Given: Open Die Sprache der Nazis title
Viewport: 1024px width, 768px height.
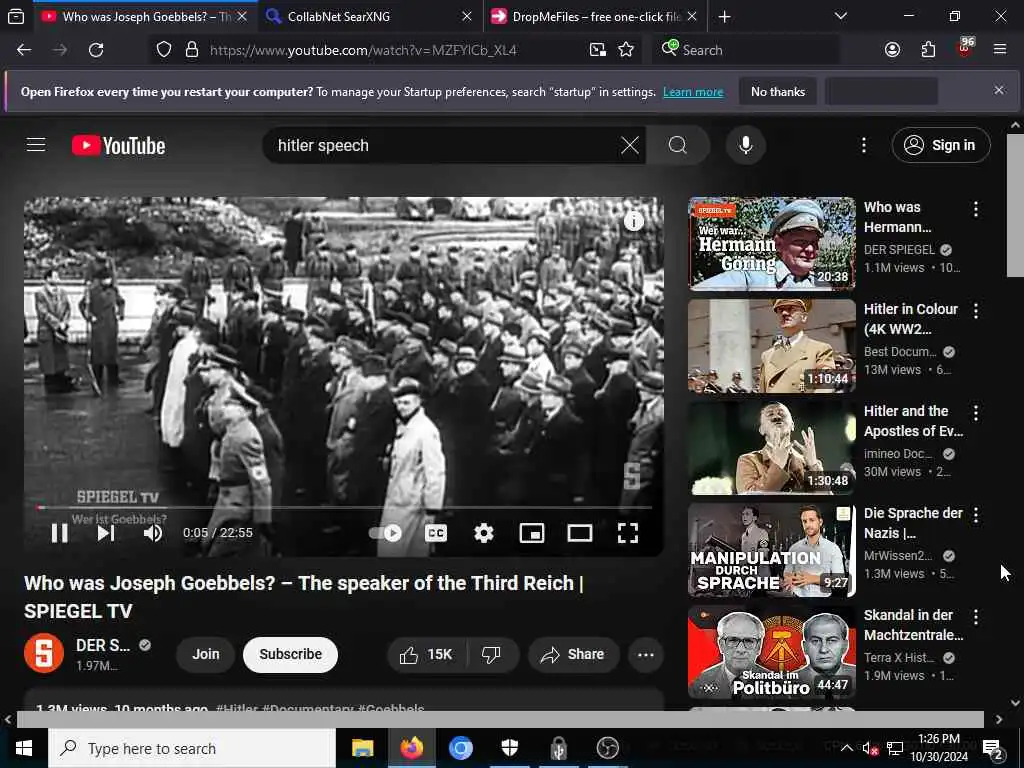Looking at the screenshot, I should tap(913, 523).
